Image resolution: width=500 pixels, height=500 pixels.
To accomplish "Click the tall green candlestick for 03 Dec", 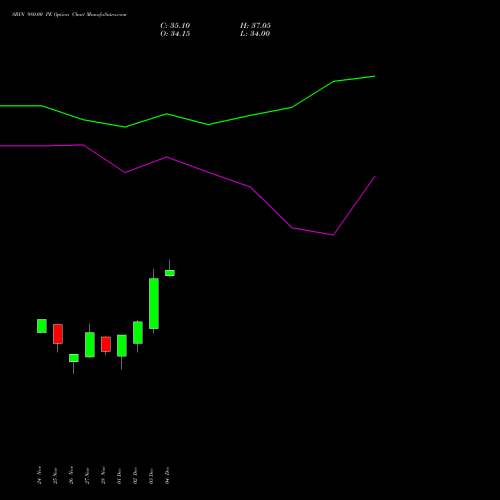I will pos(154,303).
